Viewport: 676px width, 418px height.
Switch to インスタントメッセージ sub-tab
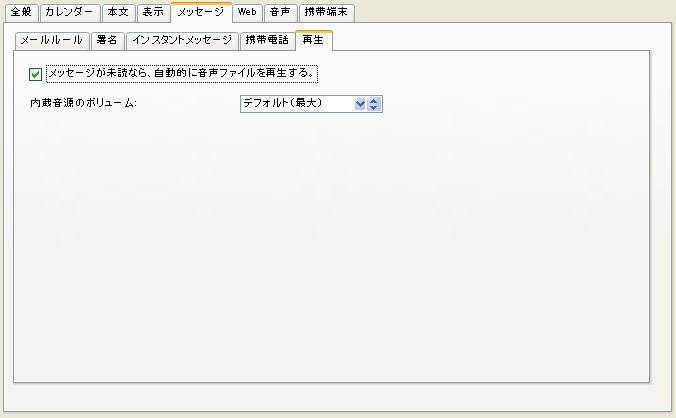(x=182, y=41)
